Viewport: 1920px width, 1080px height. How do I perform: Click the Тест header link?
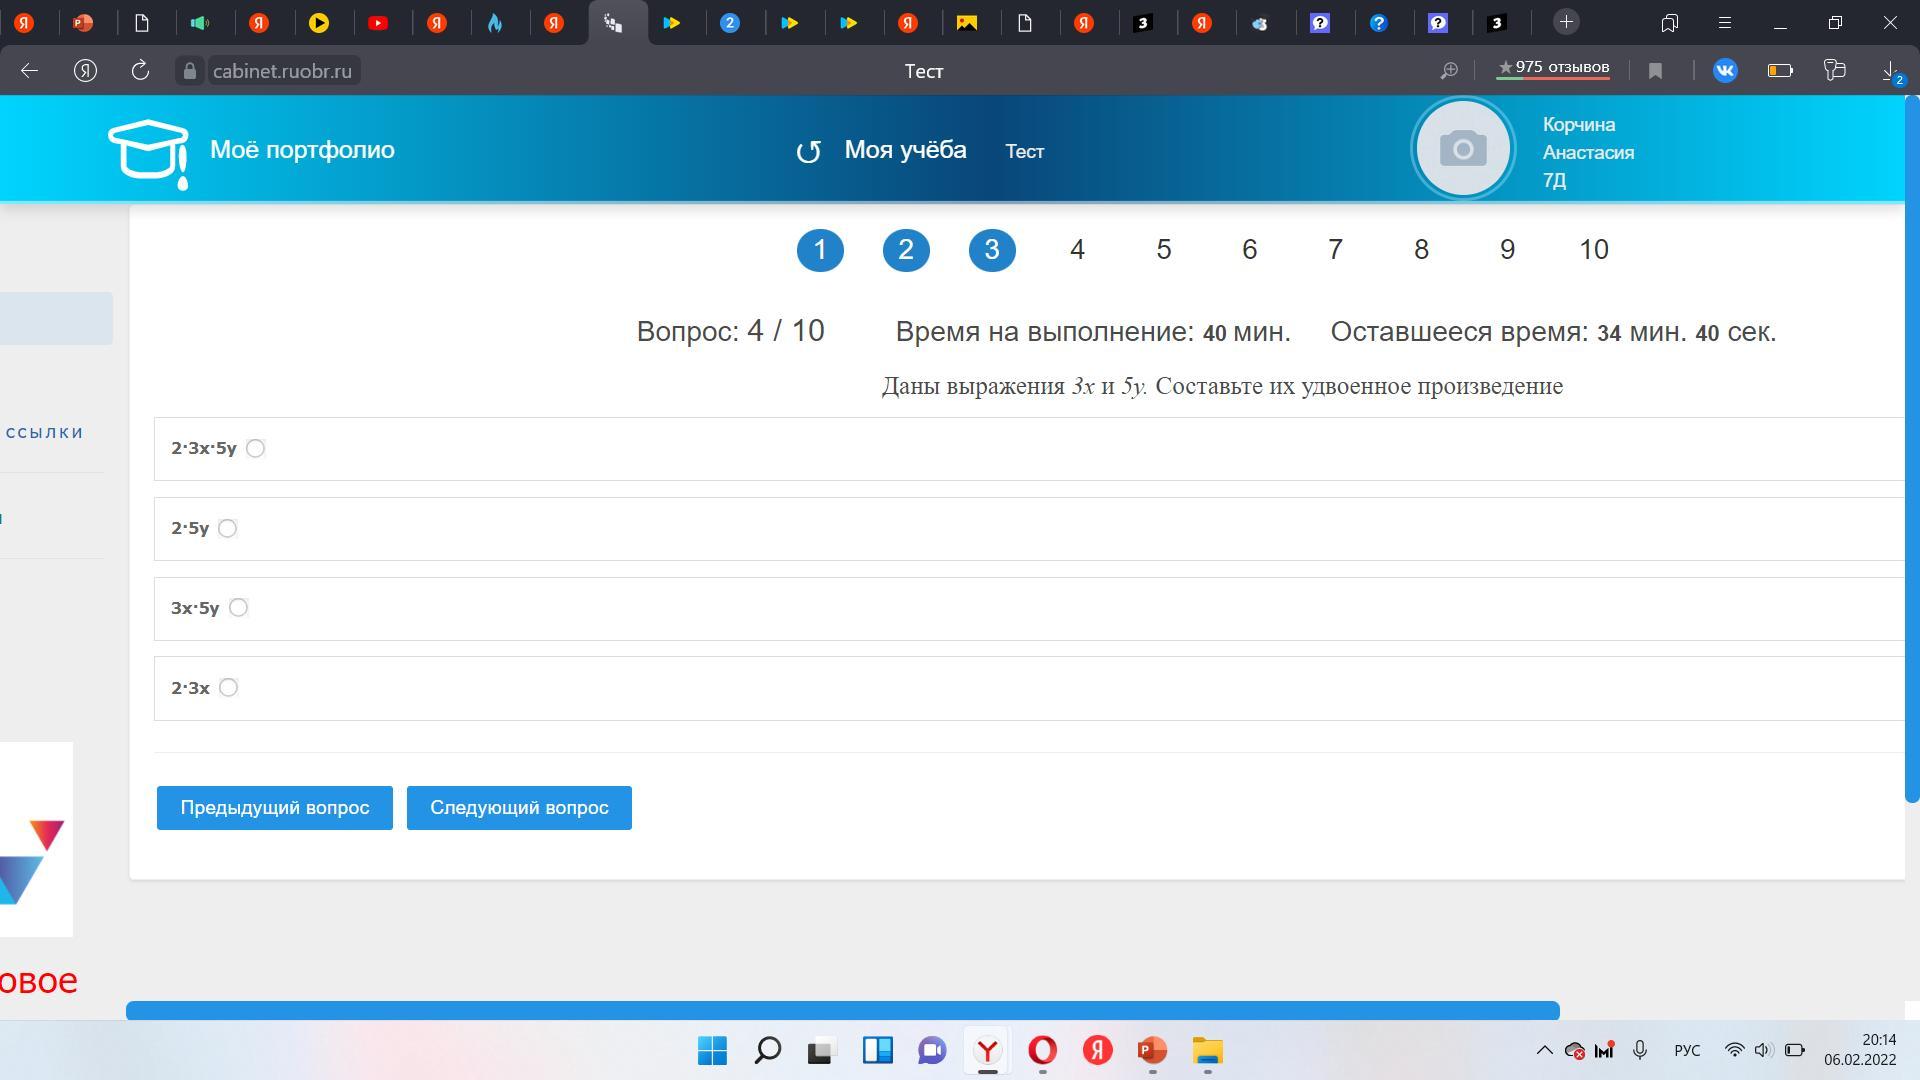(1024, 151)
